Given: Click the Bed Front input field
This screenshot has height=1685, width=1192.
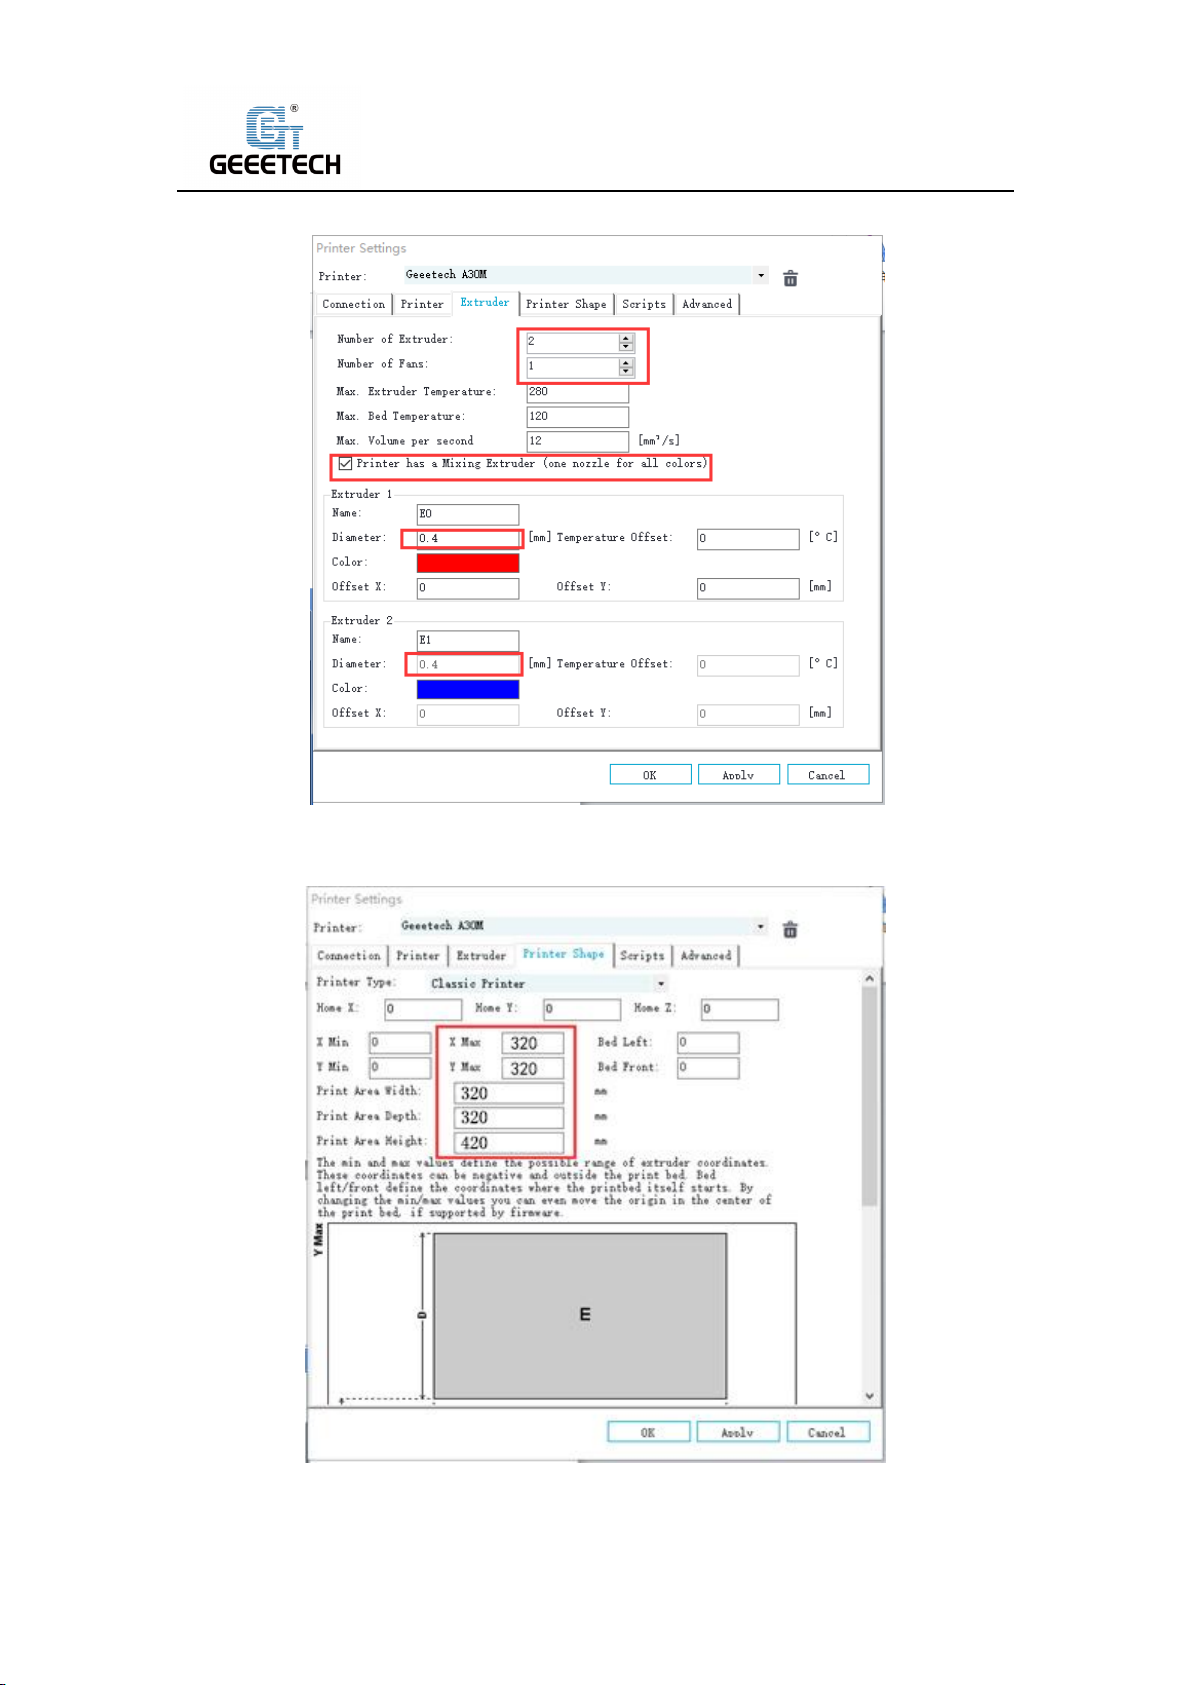Looking at the screenshot, I should click(708, 1068).
